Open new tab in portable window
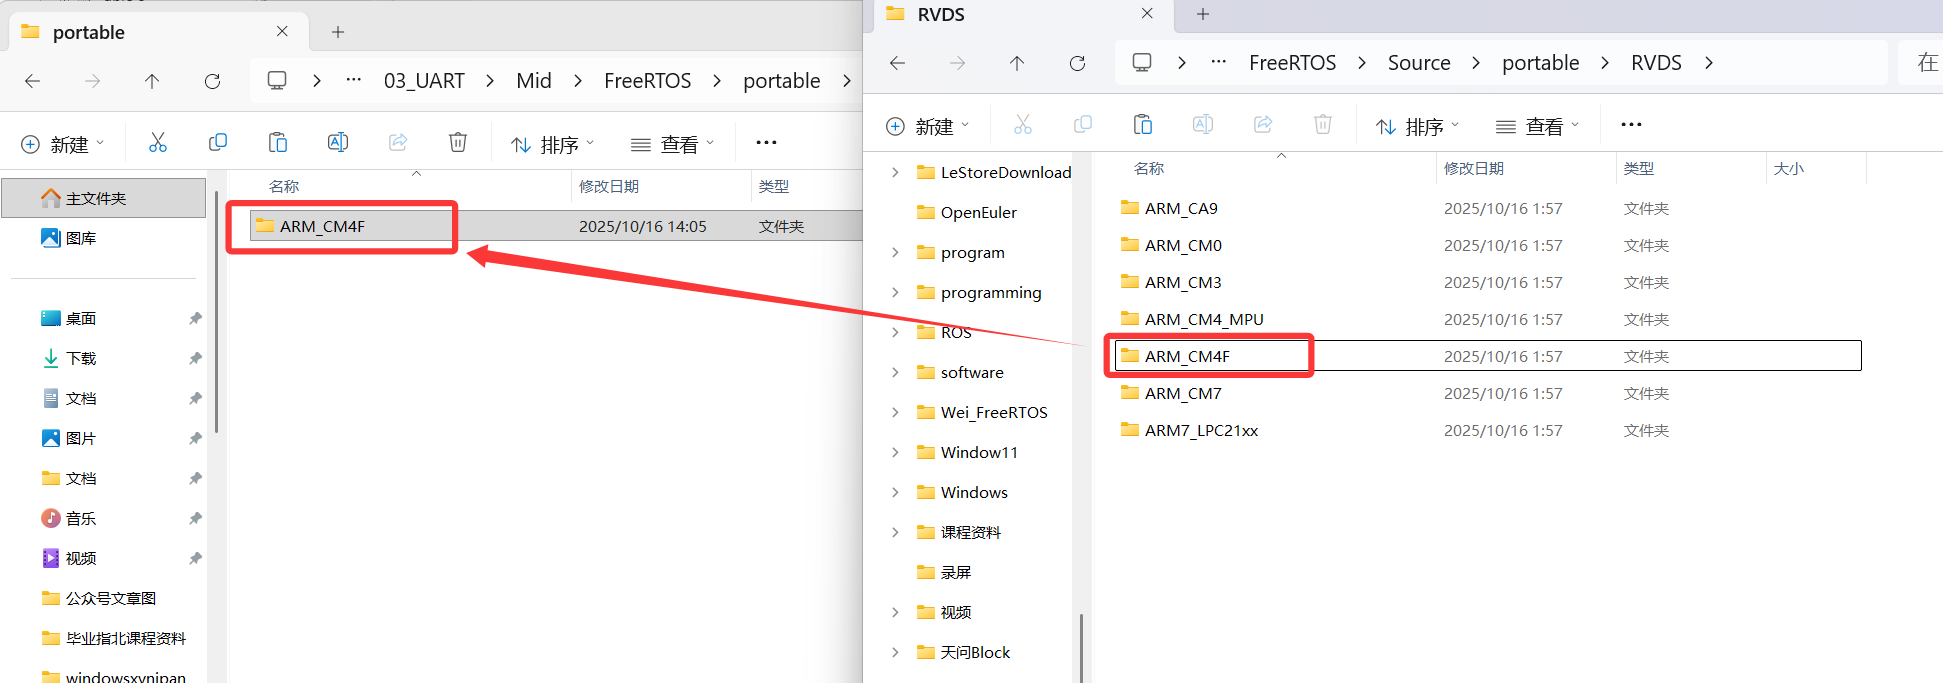Image resolution: width=1943 pixels, height=683 pixels. pyautogui.click(x=338, y=32)
